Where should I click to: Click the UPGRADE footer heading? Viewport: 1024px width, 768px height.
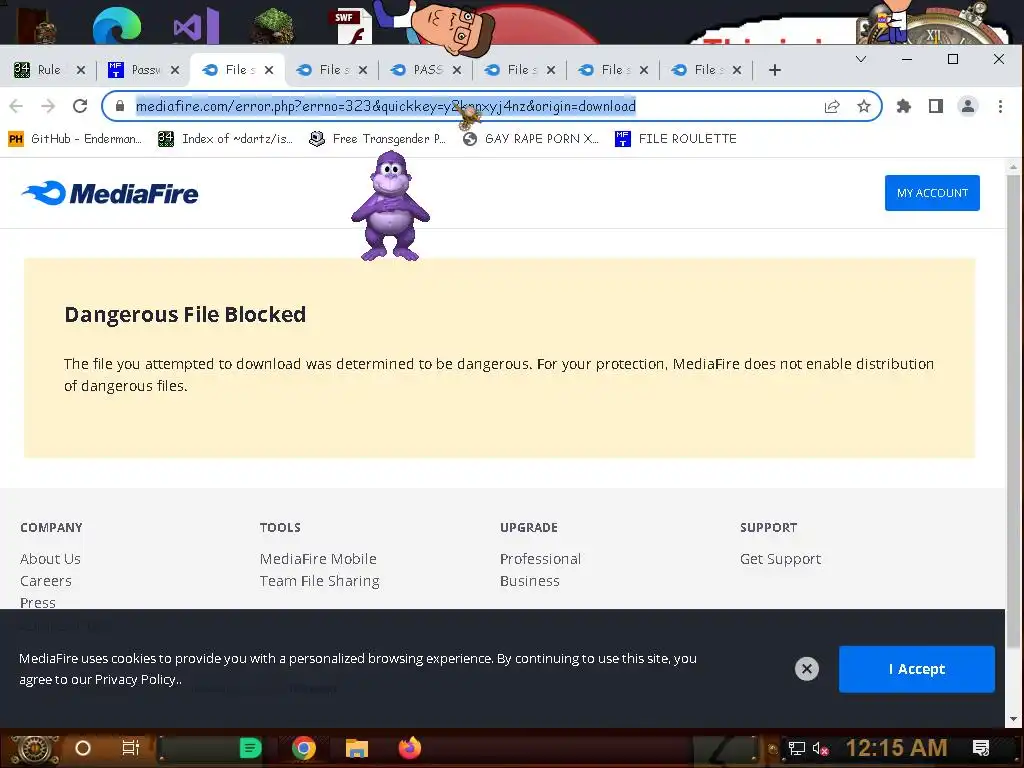point(529,528)
